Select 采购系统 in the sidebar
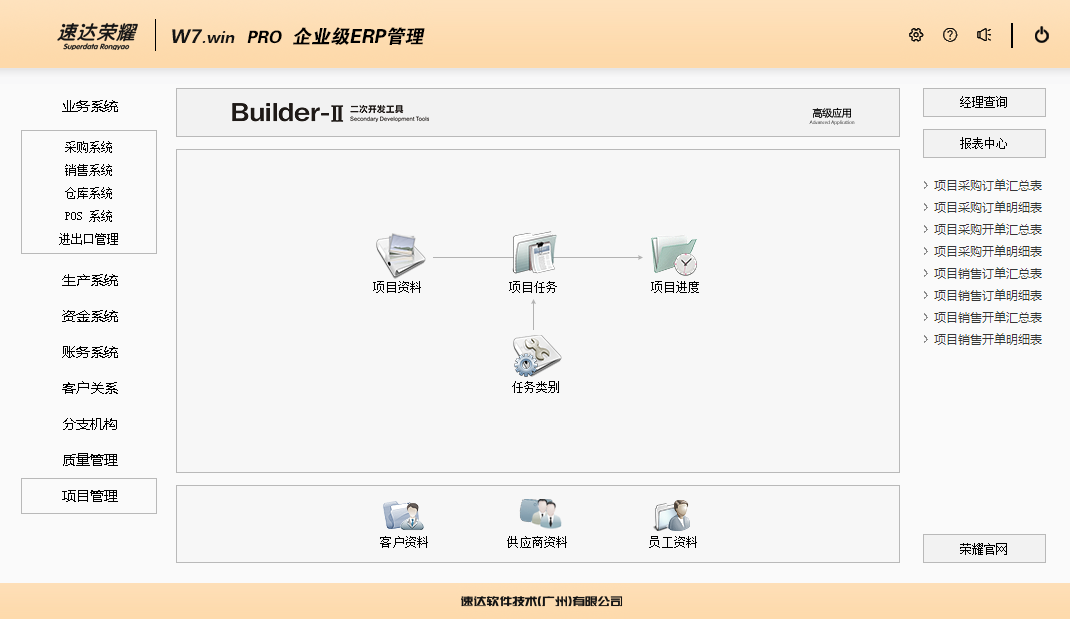1070x619 pixels. 89,148
